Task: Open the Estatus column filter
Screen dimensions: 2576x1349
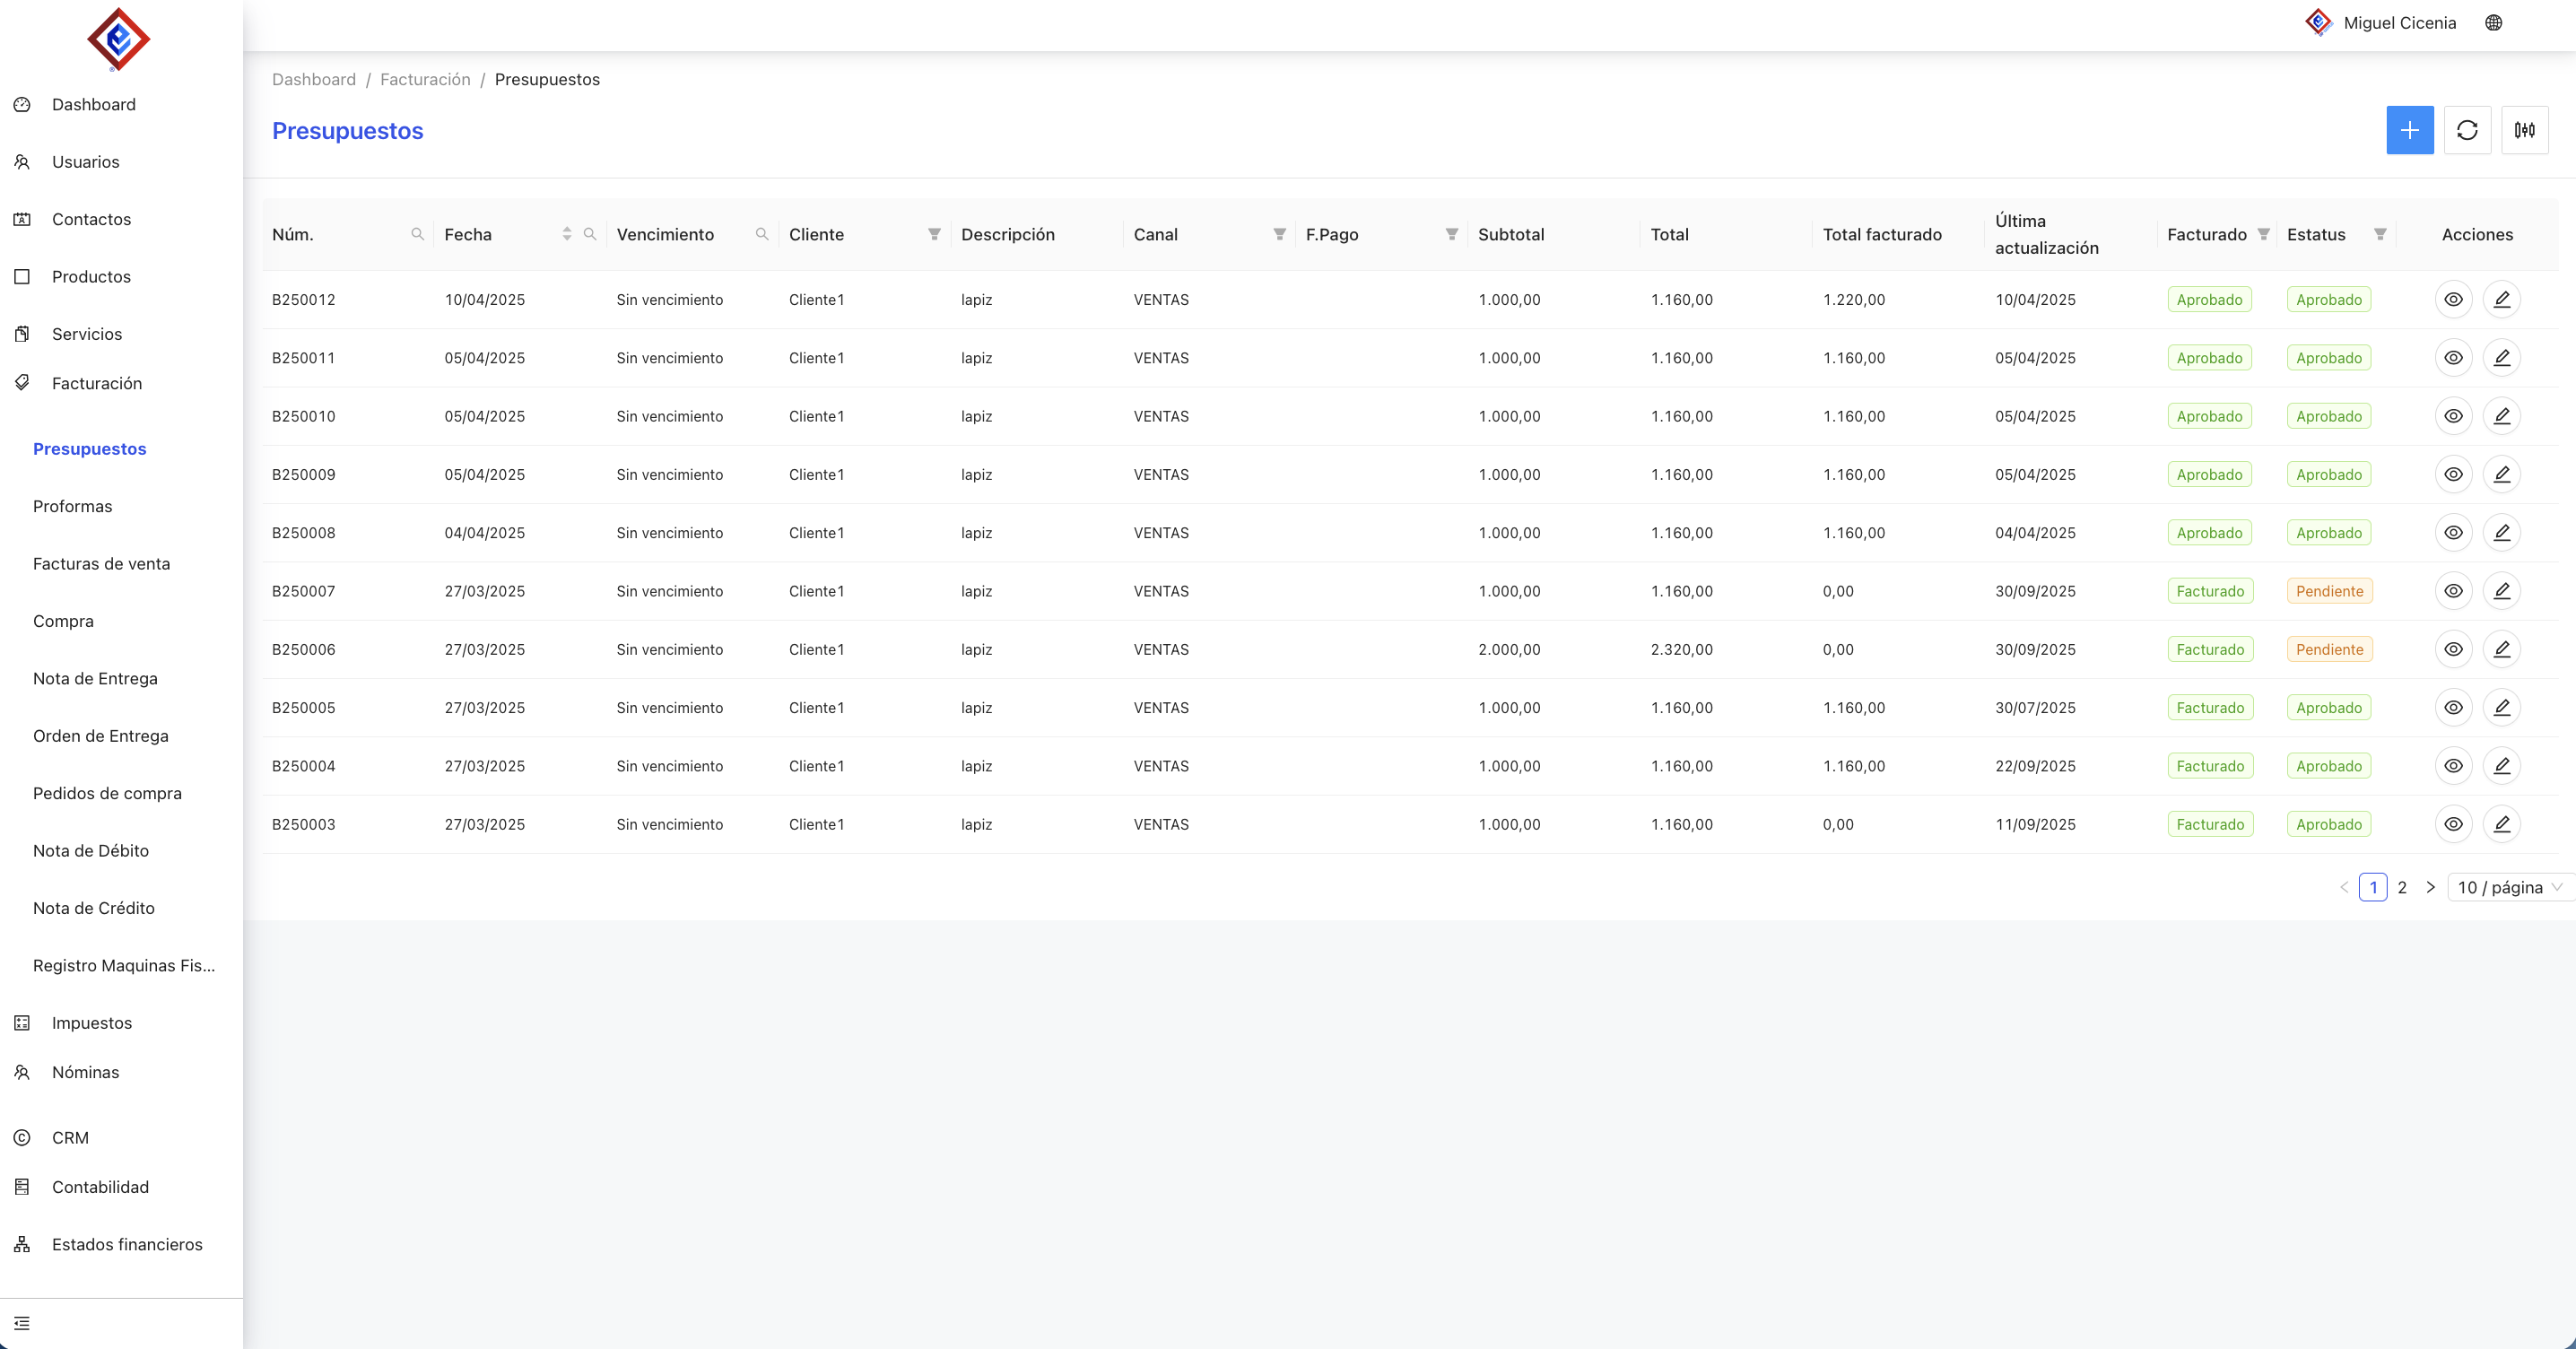Action: (x=2380, y=234)
